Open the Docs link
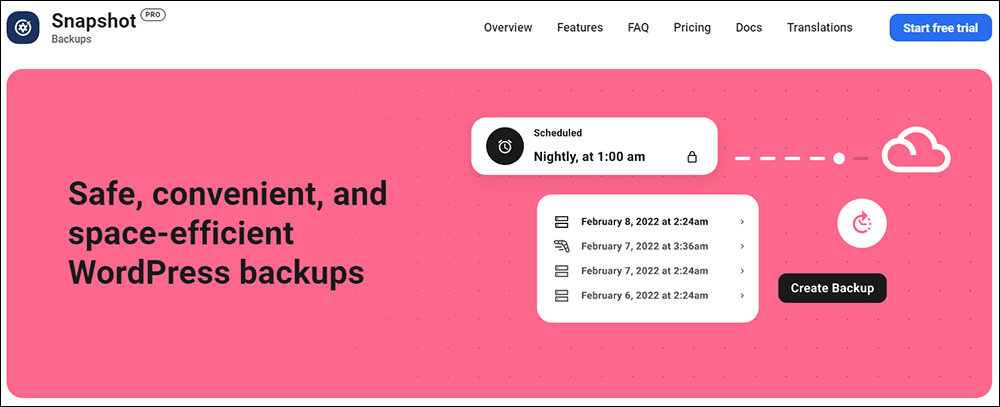 pos(749,27)
